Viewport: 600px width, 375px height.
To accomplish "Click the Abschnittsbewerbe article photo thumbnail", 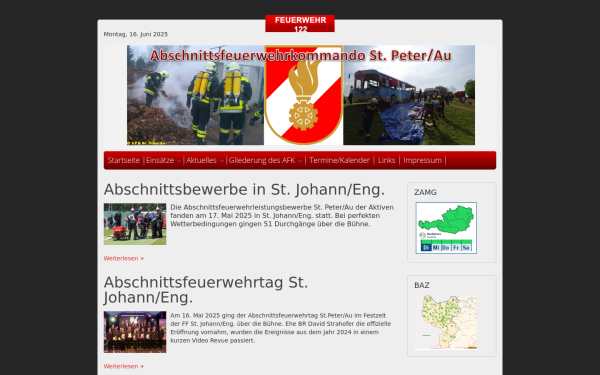I will pos(135,224).
